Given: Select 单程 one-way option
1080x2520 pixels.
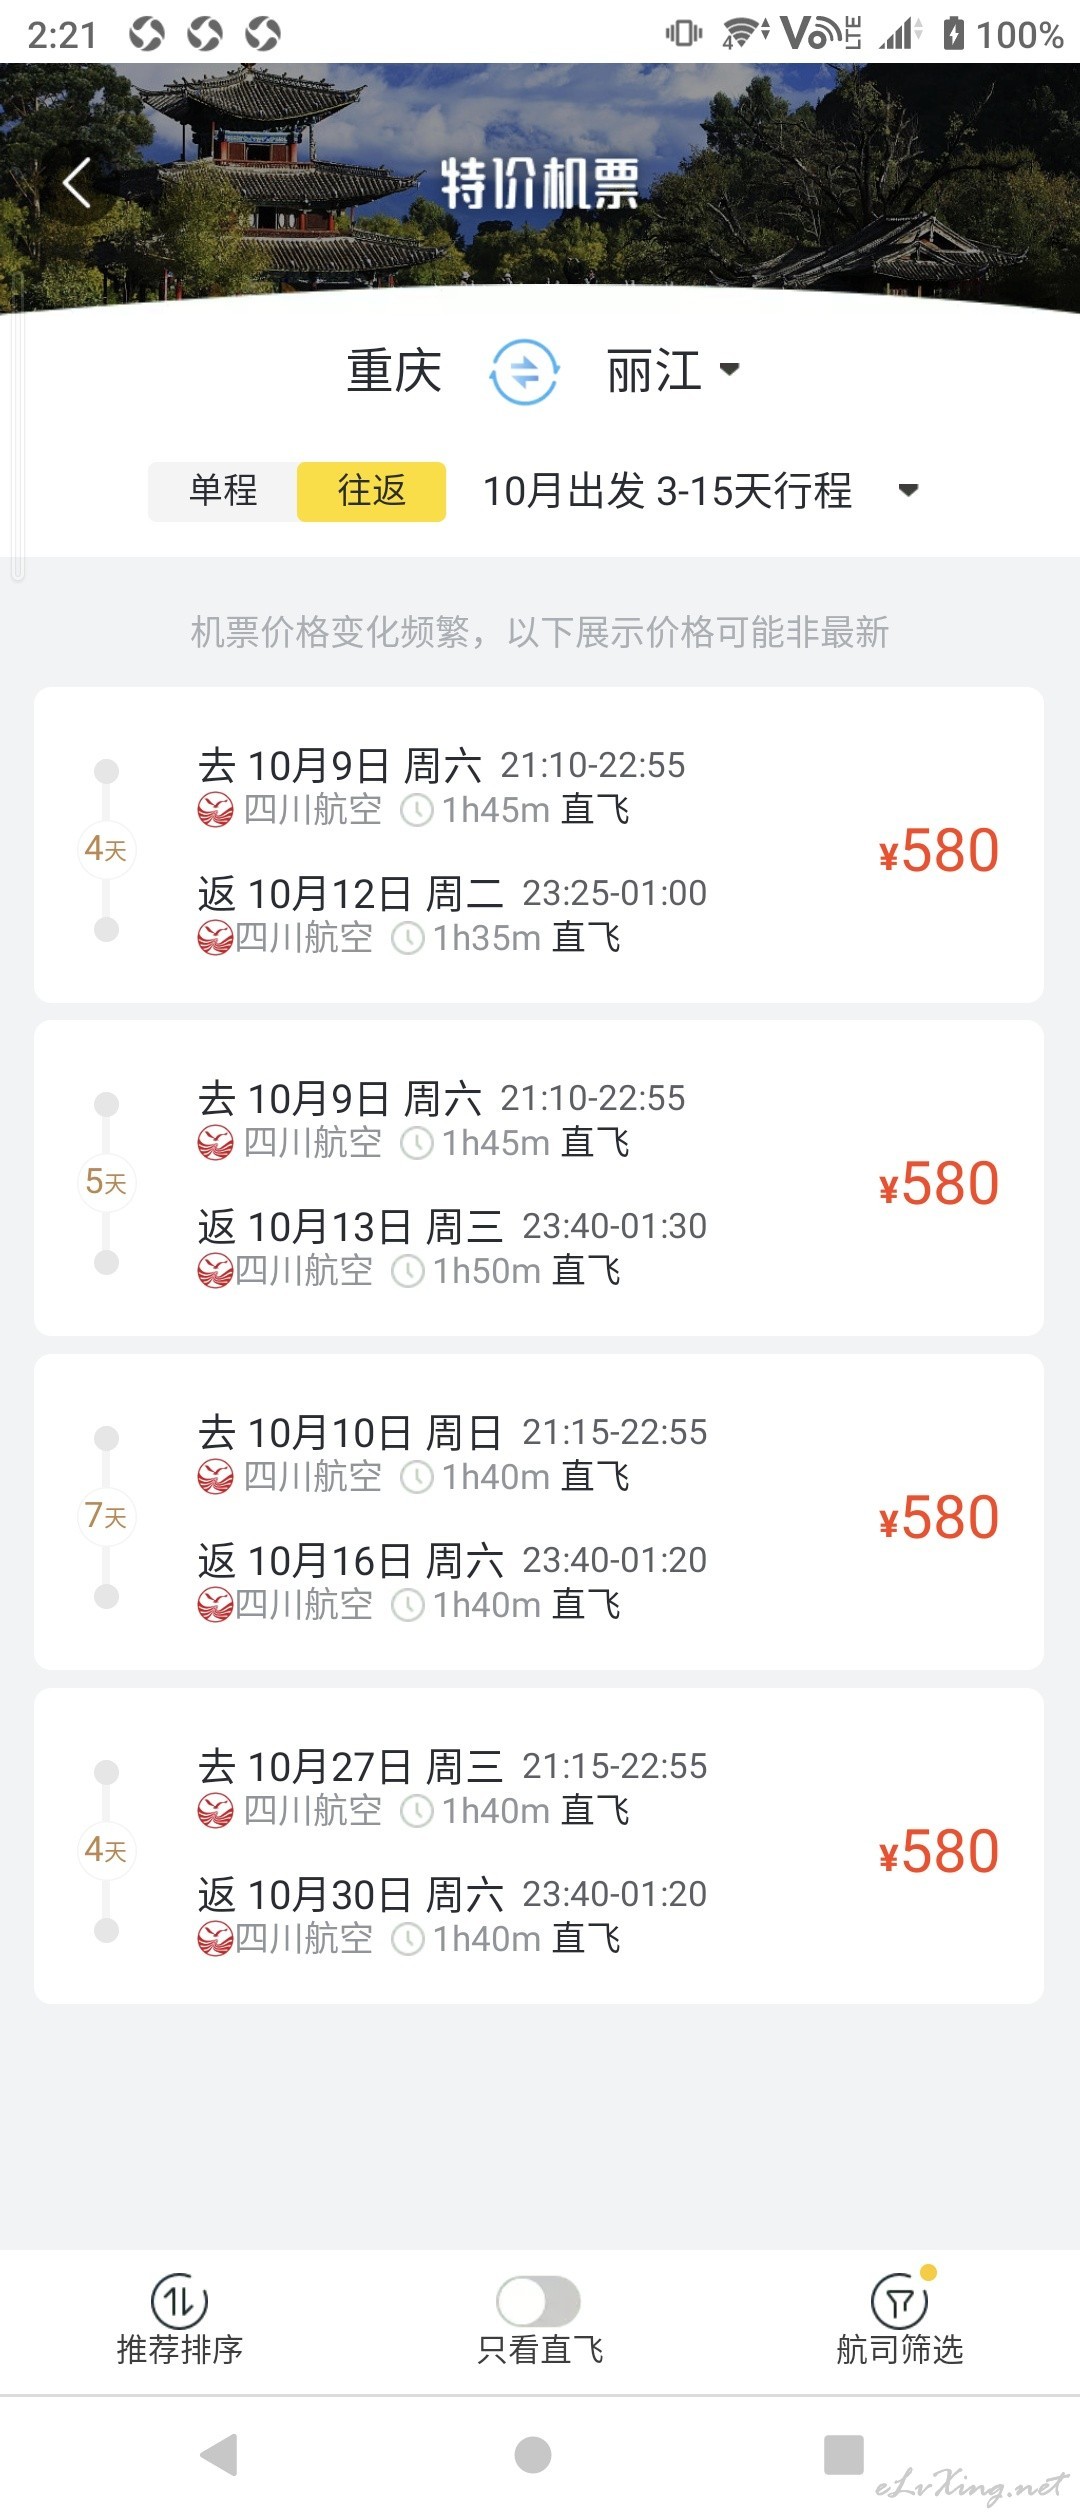Looking at the screenshot, I should [223, 491].
